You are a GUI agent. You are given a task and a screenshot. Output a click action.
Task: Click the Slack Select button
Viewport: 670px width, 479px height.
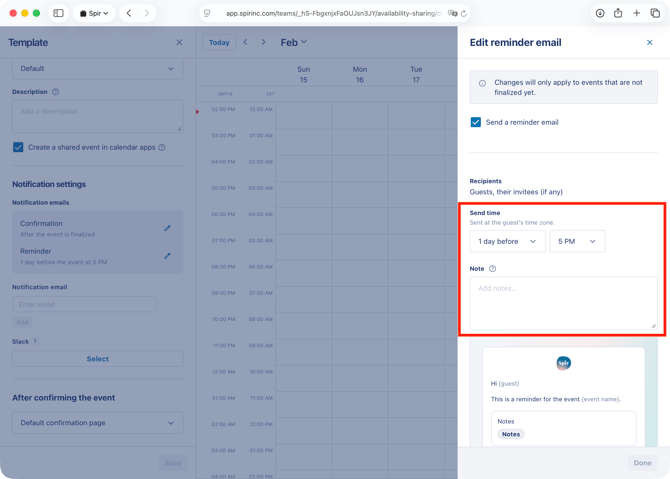[97, 359]
